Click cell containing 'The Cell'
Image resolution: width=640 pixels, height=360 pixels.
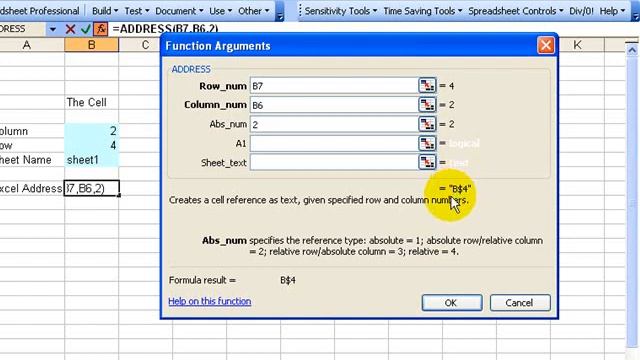coord(91,102)
